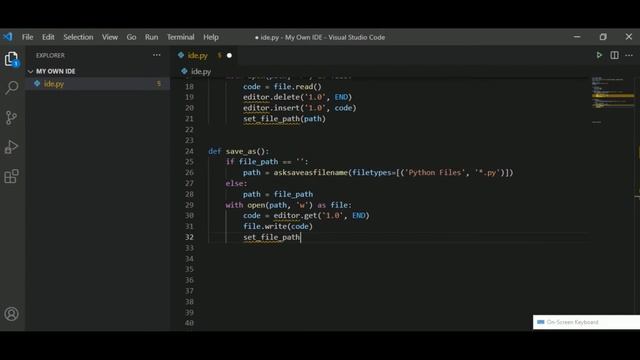Click with open(path, 'w') on line 29
Screen dimensions: 640x360
269,205
